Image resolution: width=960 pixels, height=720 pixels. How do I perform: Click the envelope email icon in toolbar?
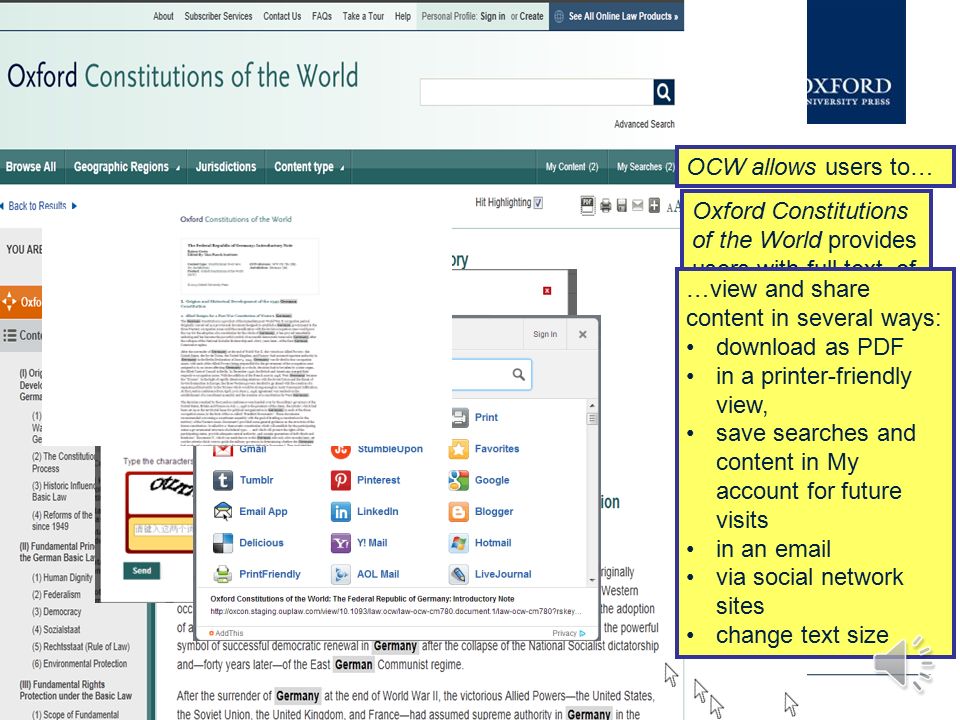tap(637, 206)
